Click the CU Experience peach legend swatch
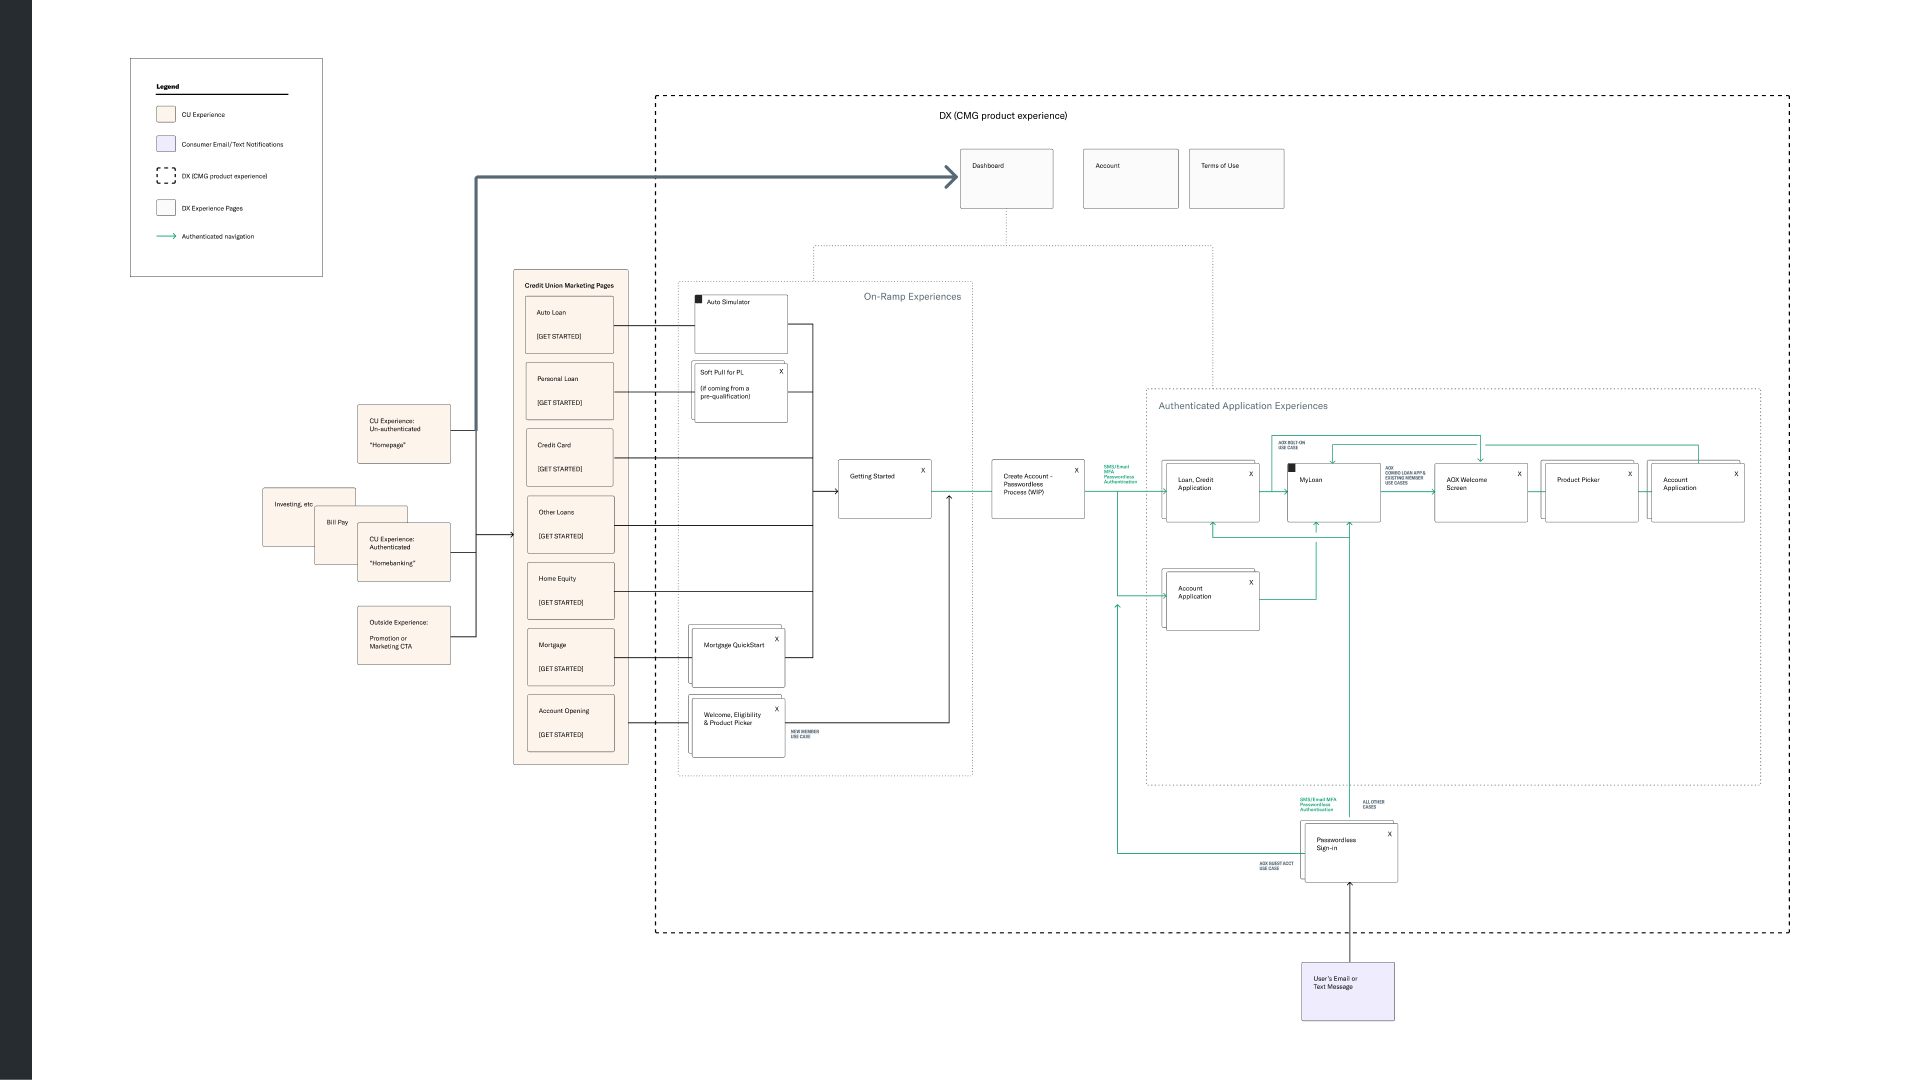This screenshot has width=1920, height=1080. click(166, 114)
